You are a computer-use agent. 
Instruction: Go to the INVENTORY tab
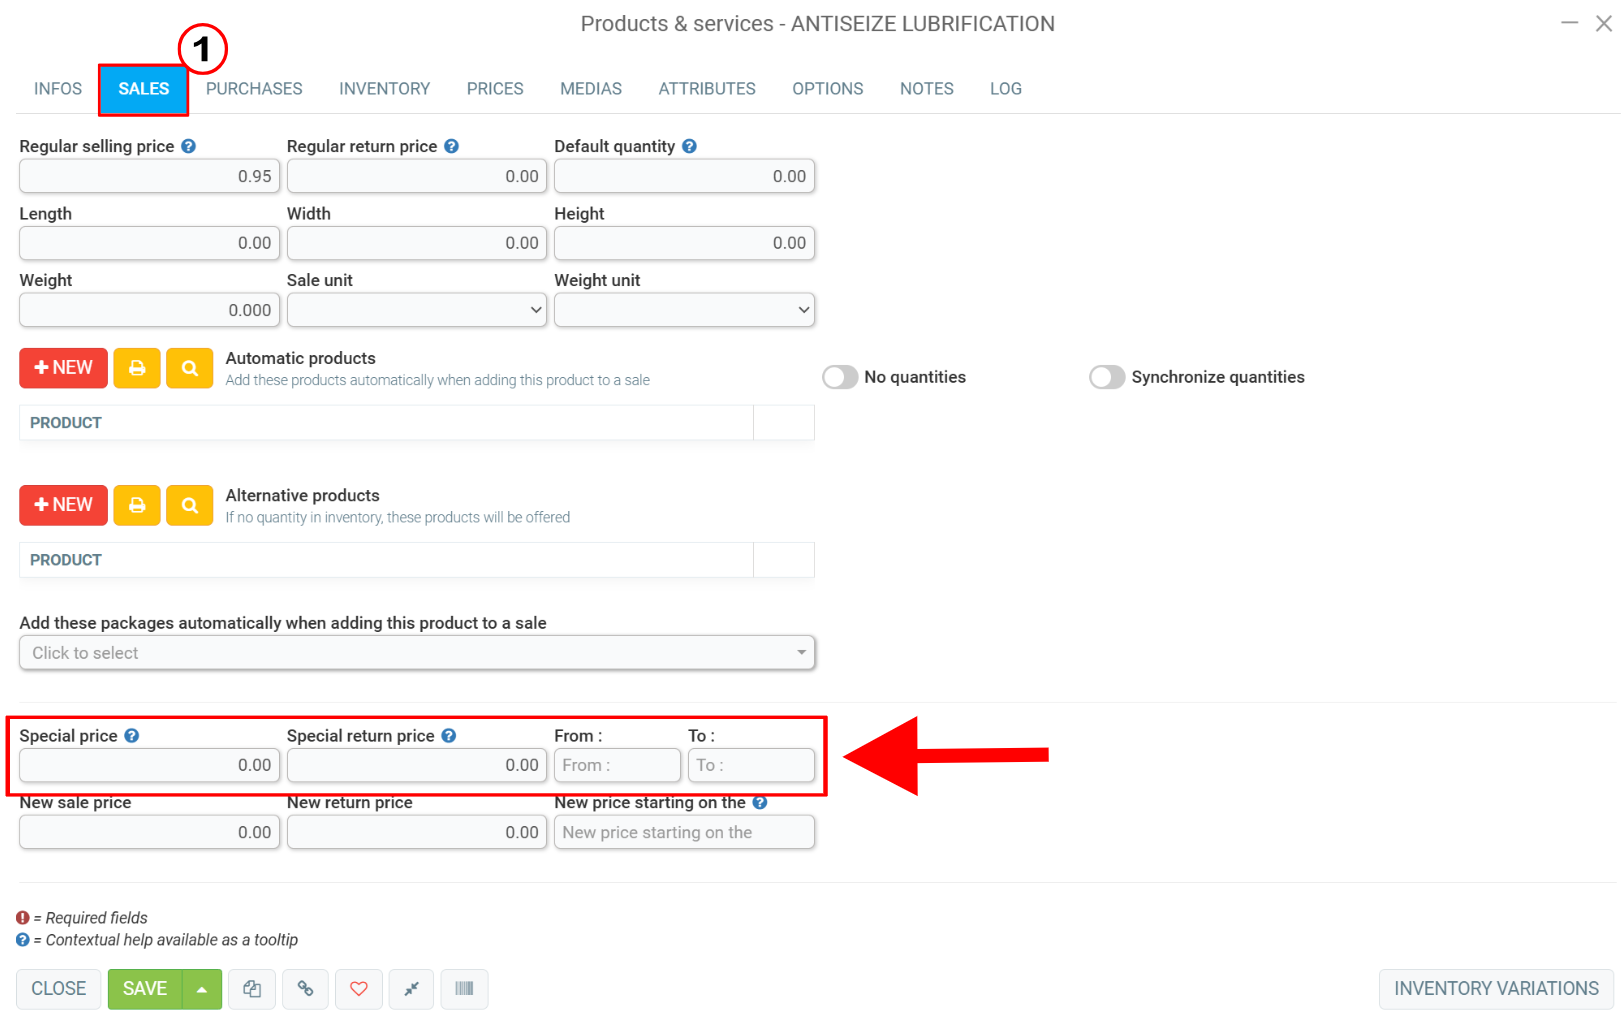coord(384,89)
